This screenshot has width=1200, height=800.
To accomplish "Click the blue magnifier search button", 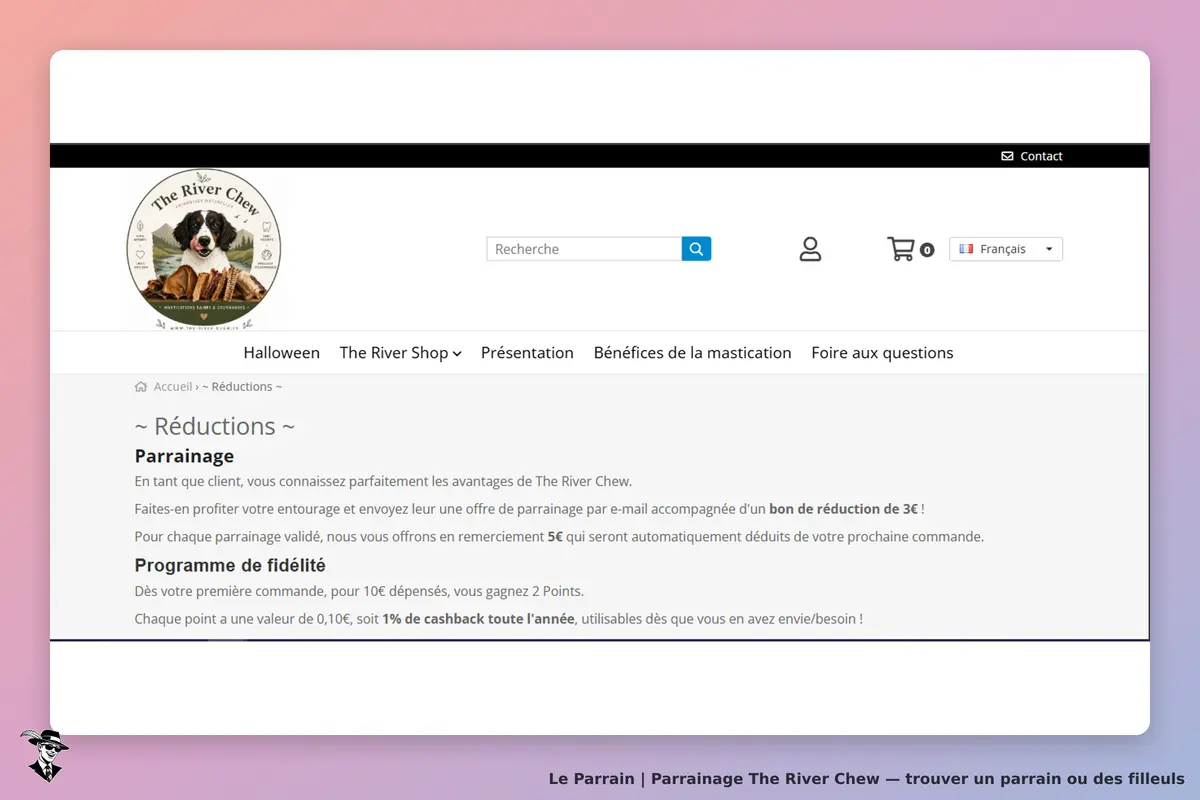I will [x=696, y=249].
